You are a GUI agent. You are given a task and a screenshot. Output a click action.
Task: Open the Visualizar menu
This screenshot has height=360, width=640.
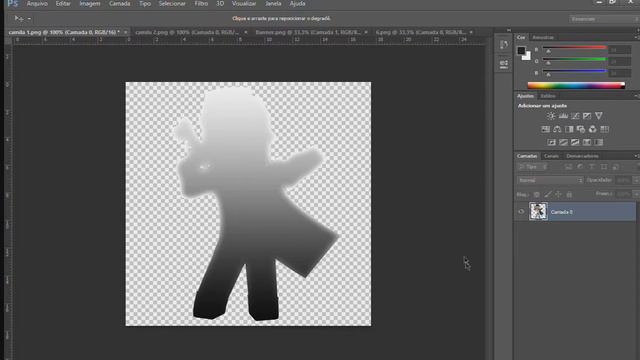coord(244,4)
